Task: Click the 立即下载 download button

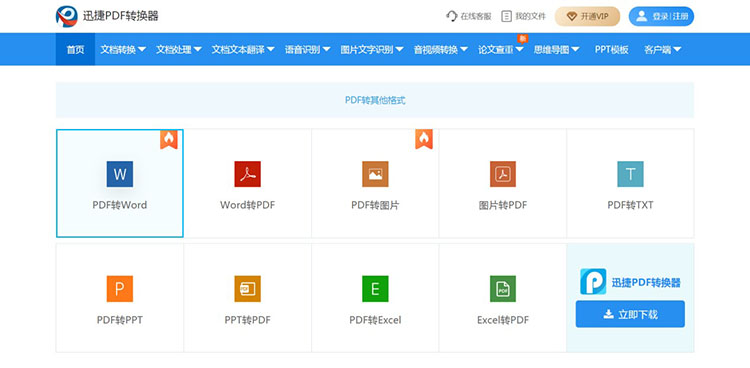Action: pyautogui.click(x=630, y=314)
